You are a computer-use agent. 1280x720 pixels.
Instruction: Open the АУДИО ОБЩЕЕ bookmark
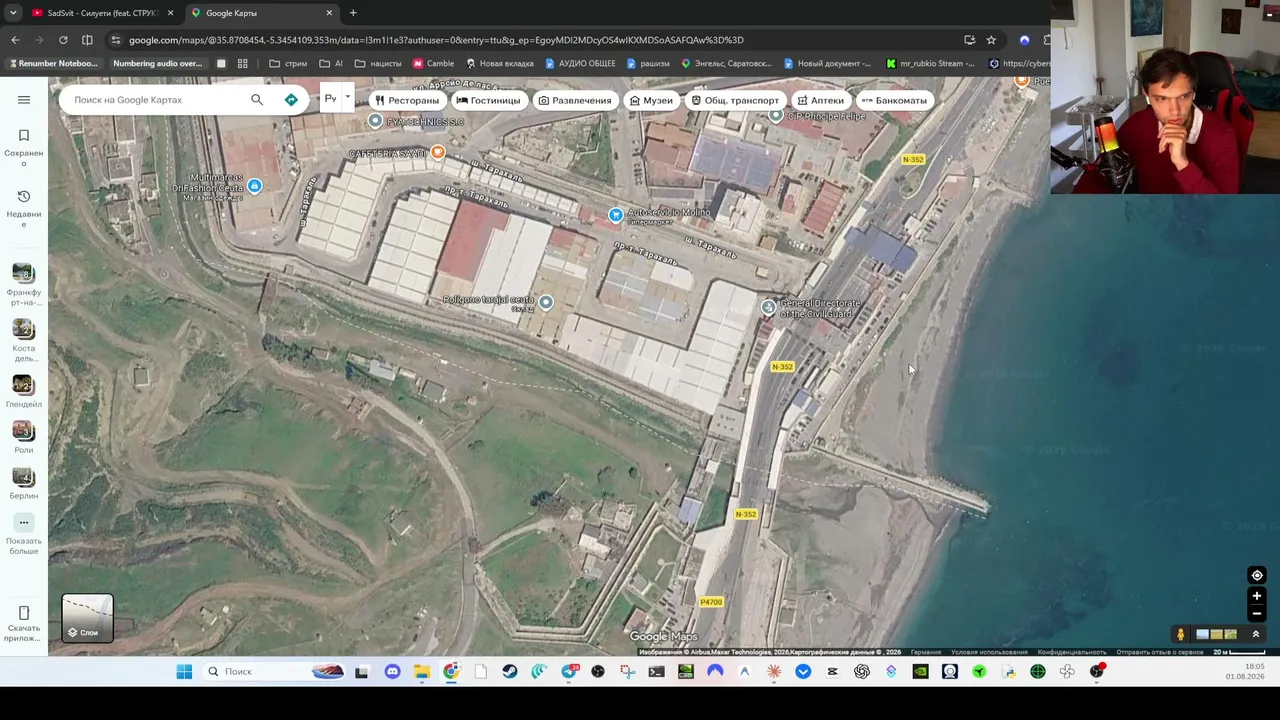580,64
